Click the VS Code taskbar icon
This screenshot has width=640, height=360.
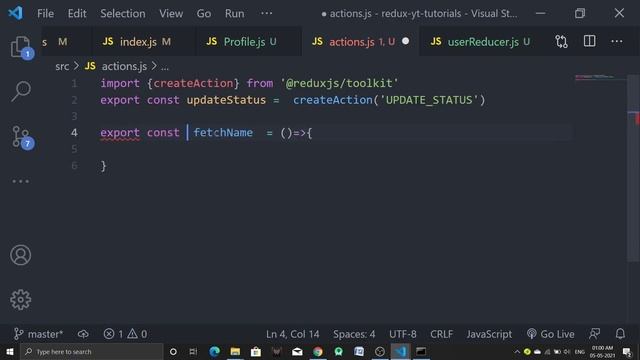pyautogui.click(x=400, y=351)
